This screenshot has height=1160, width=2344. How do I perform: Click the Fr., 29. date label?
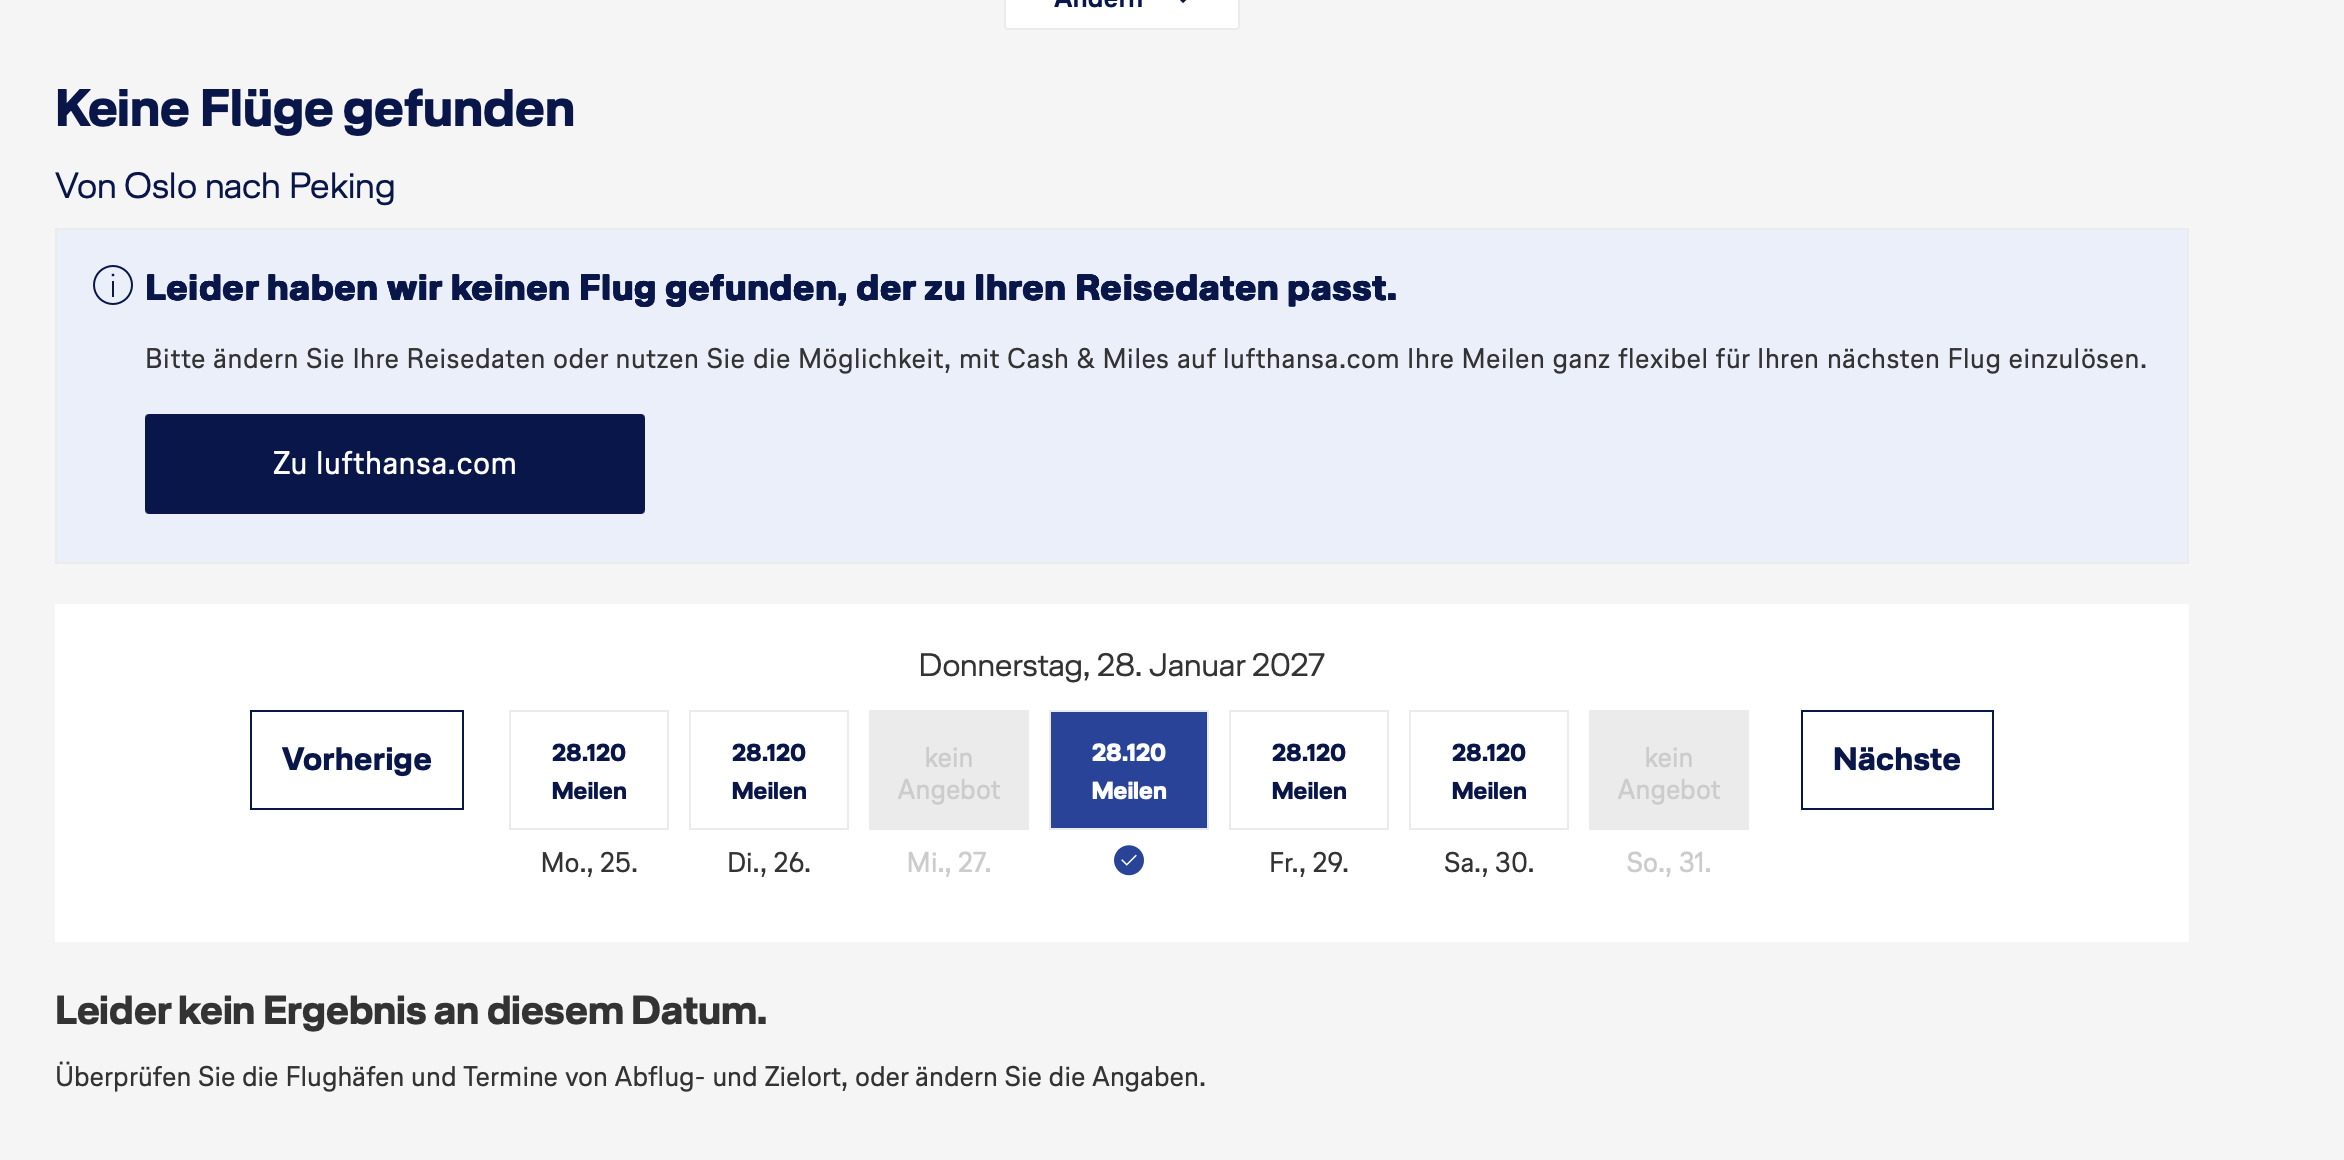[1309, 863]
